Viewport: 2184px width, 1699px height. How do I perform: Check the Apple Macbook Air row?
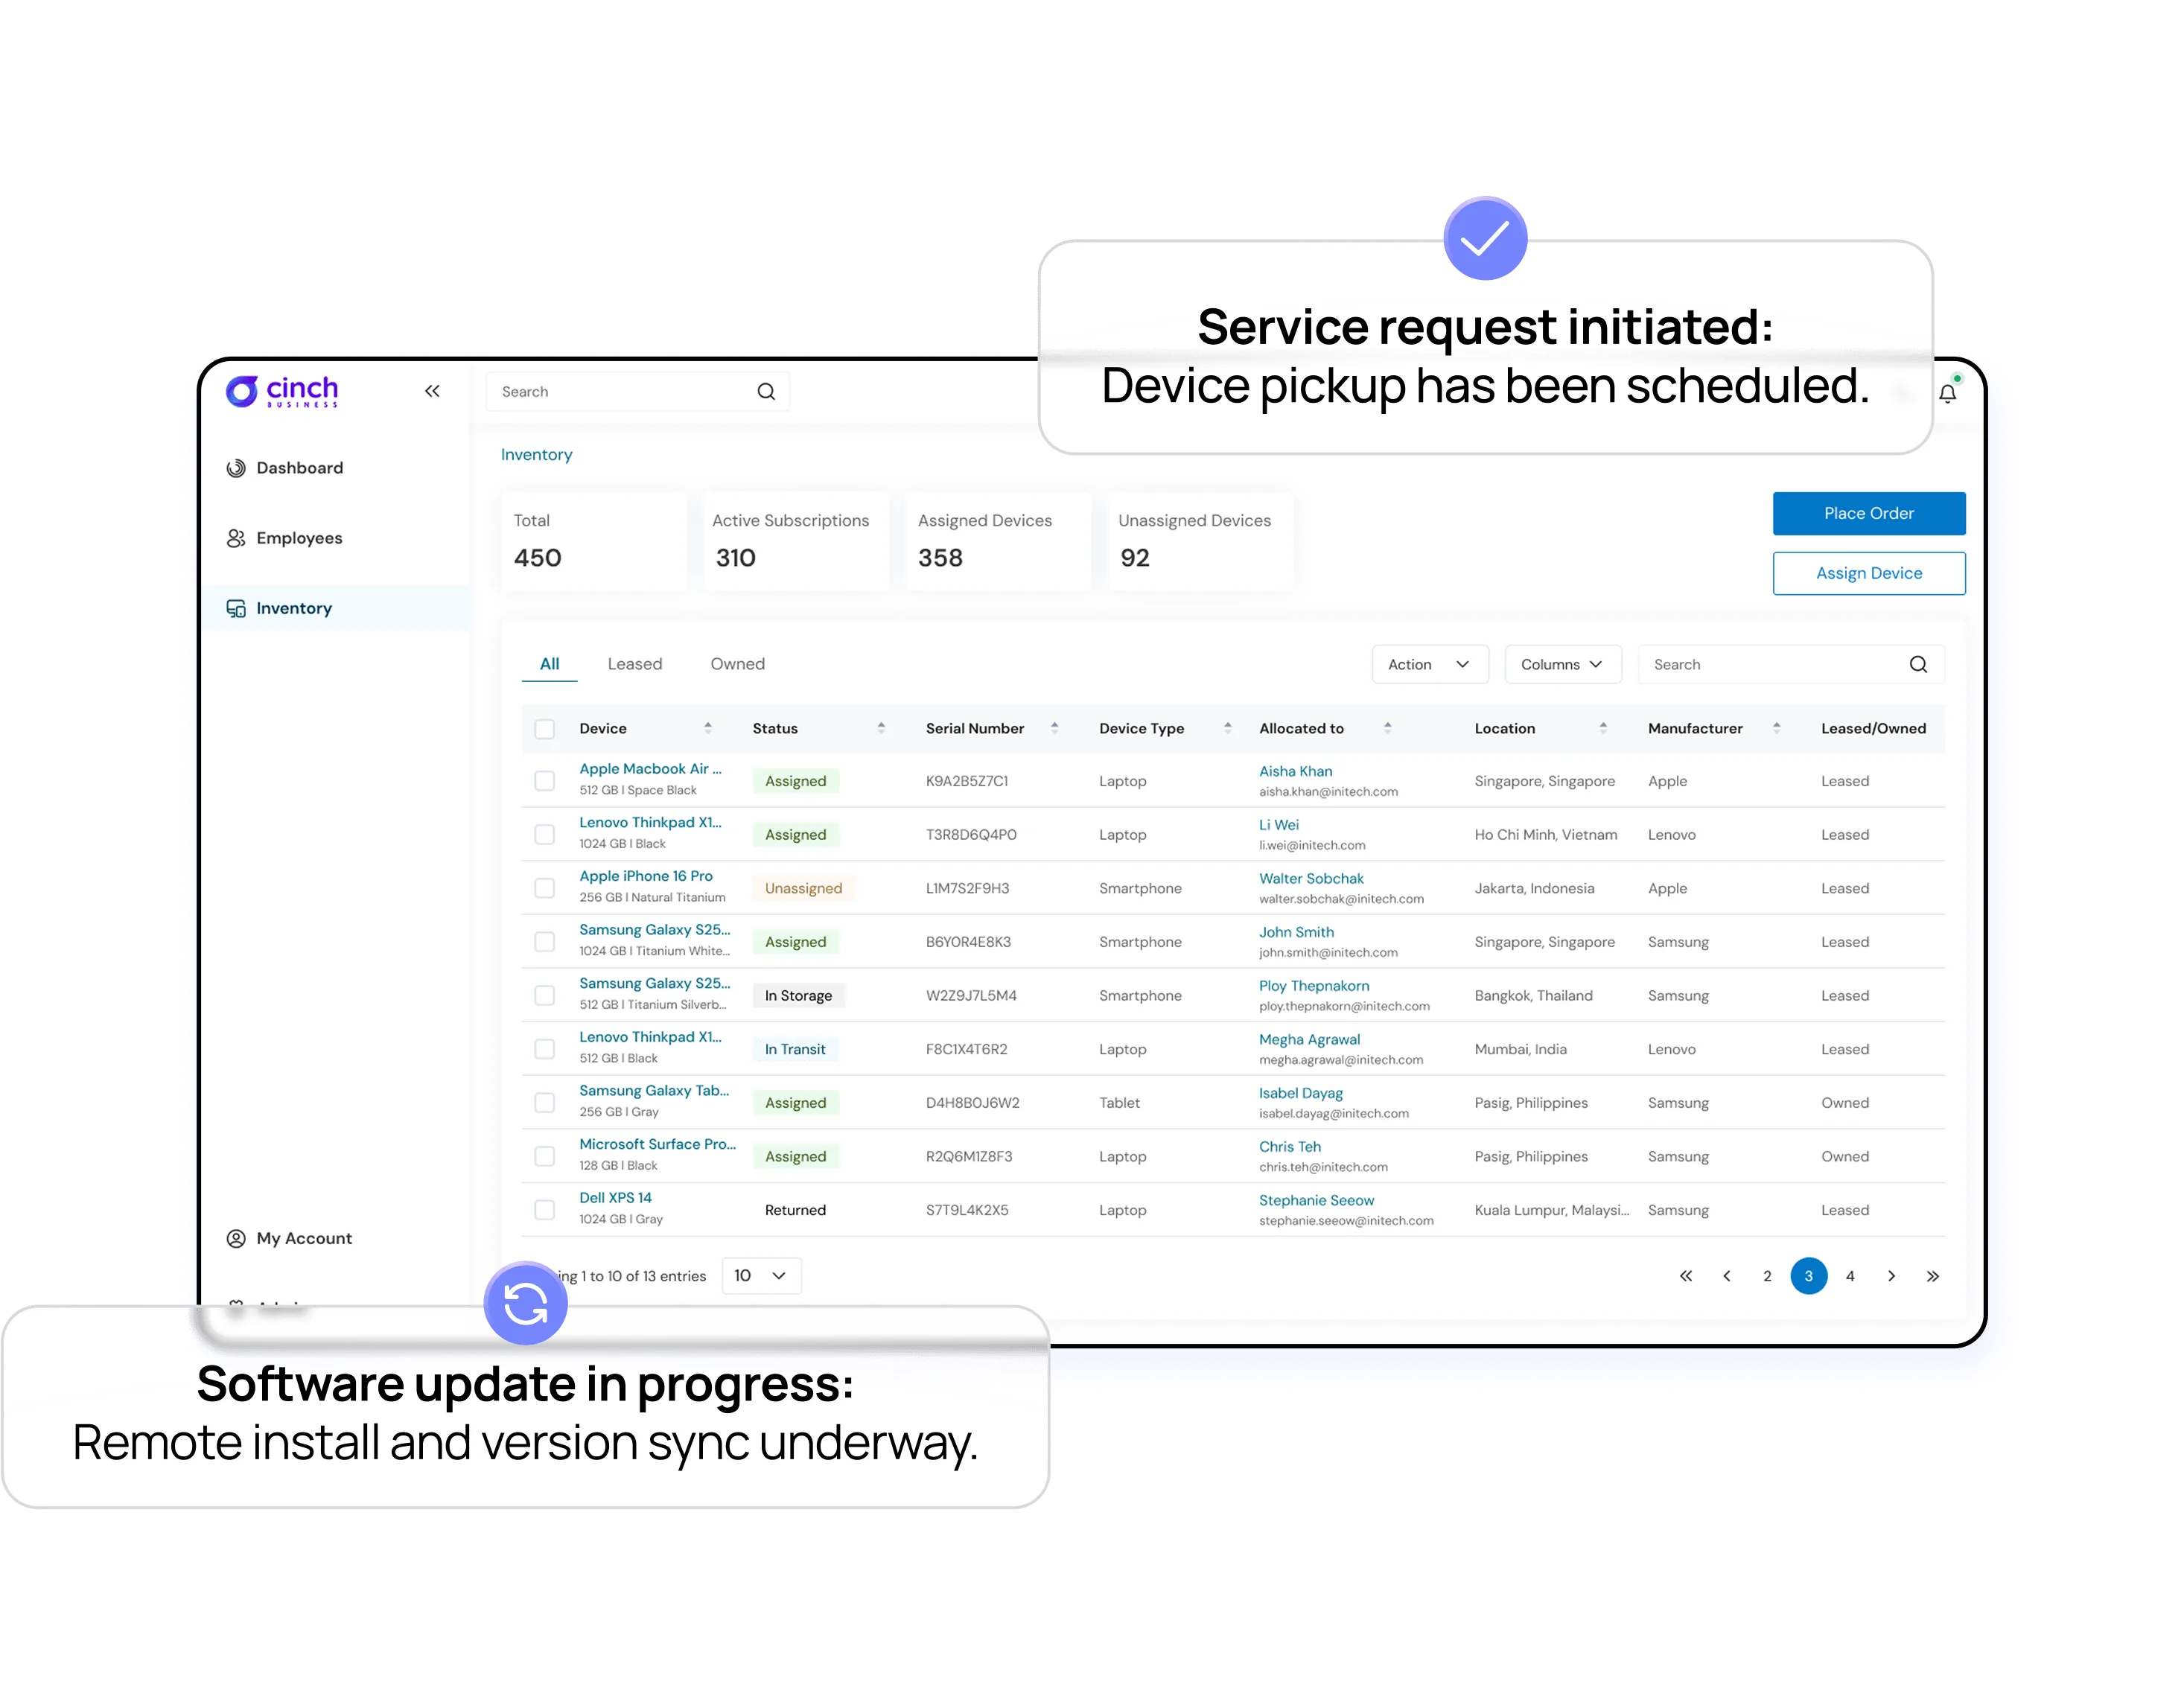[545, 781]
